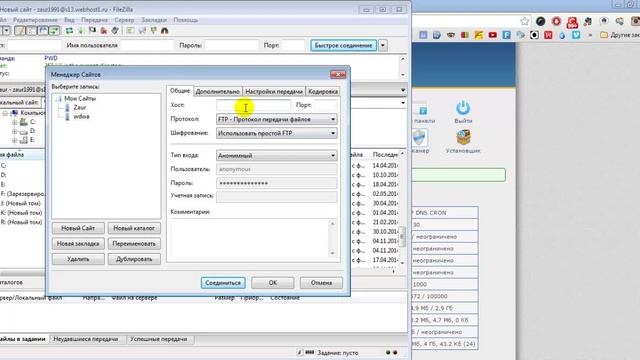Click the refresh file lists icon
The height and width of the screenshot is (360, 640).
coord(69,31)
